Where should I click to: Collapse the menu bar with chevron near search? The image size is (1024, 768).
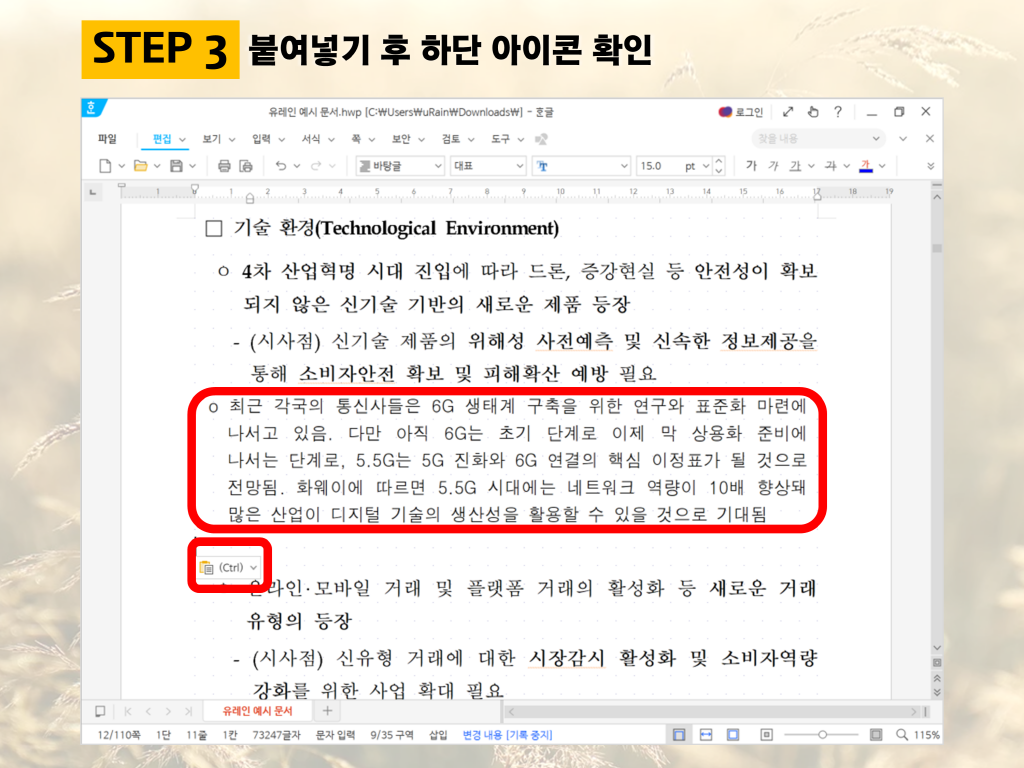coord(903,138)
